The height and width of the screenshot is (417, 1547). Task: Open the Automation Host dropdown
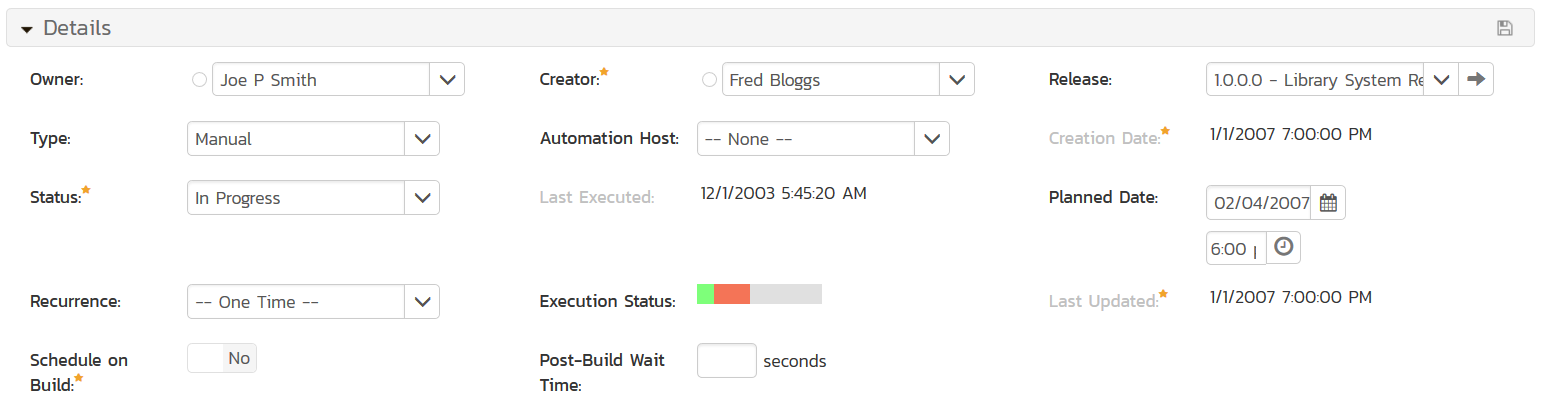point(931,139)
